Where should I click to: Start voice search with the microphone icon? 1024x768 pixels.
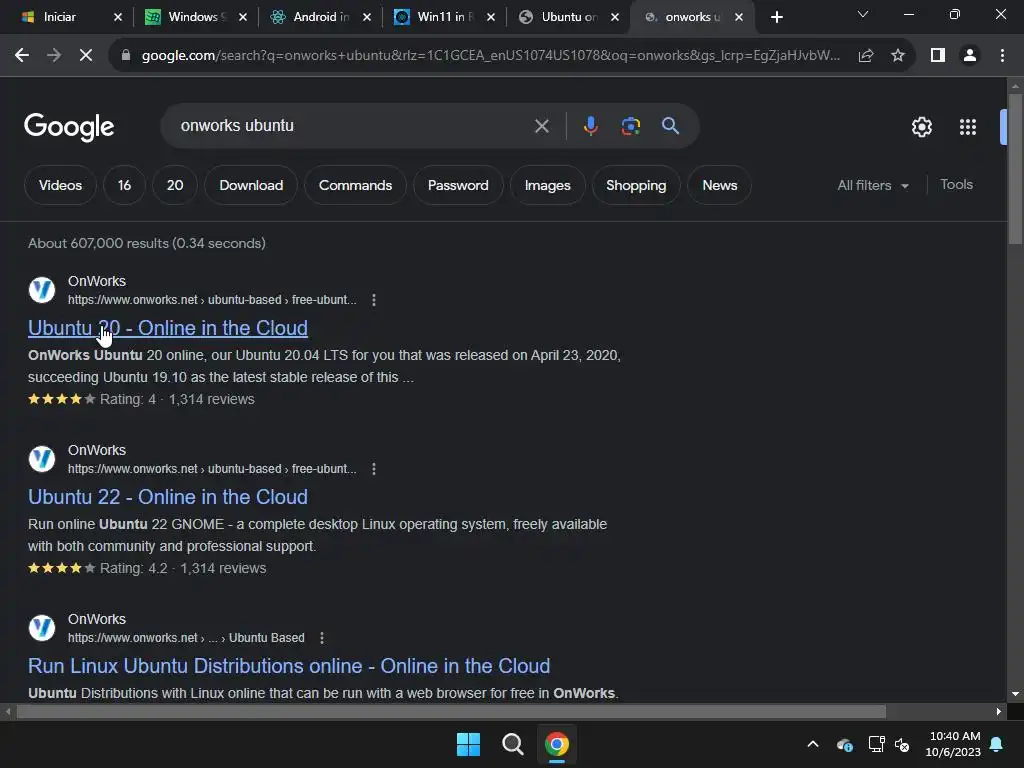click(x=590, y=125)
